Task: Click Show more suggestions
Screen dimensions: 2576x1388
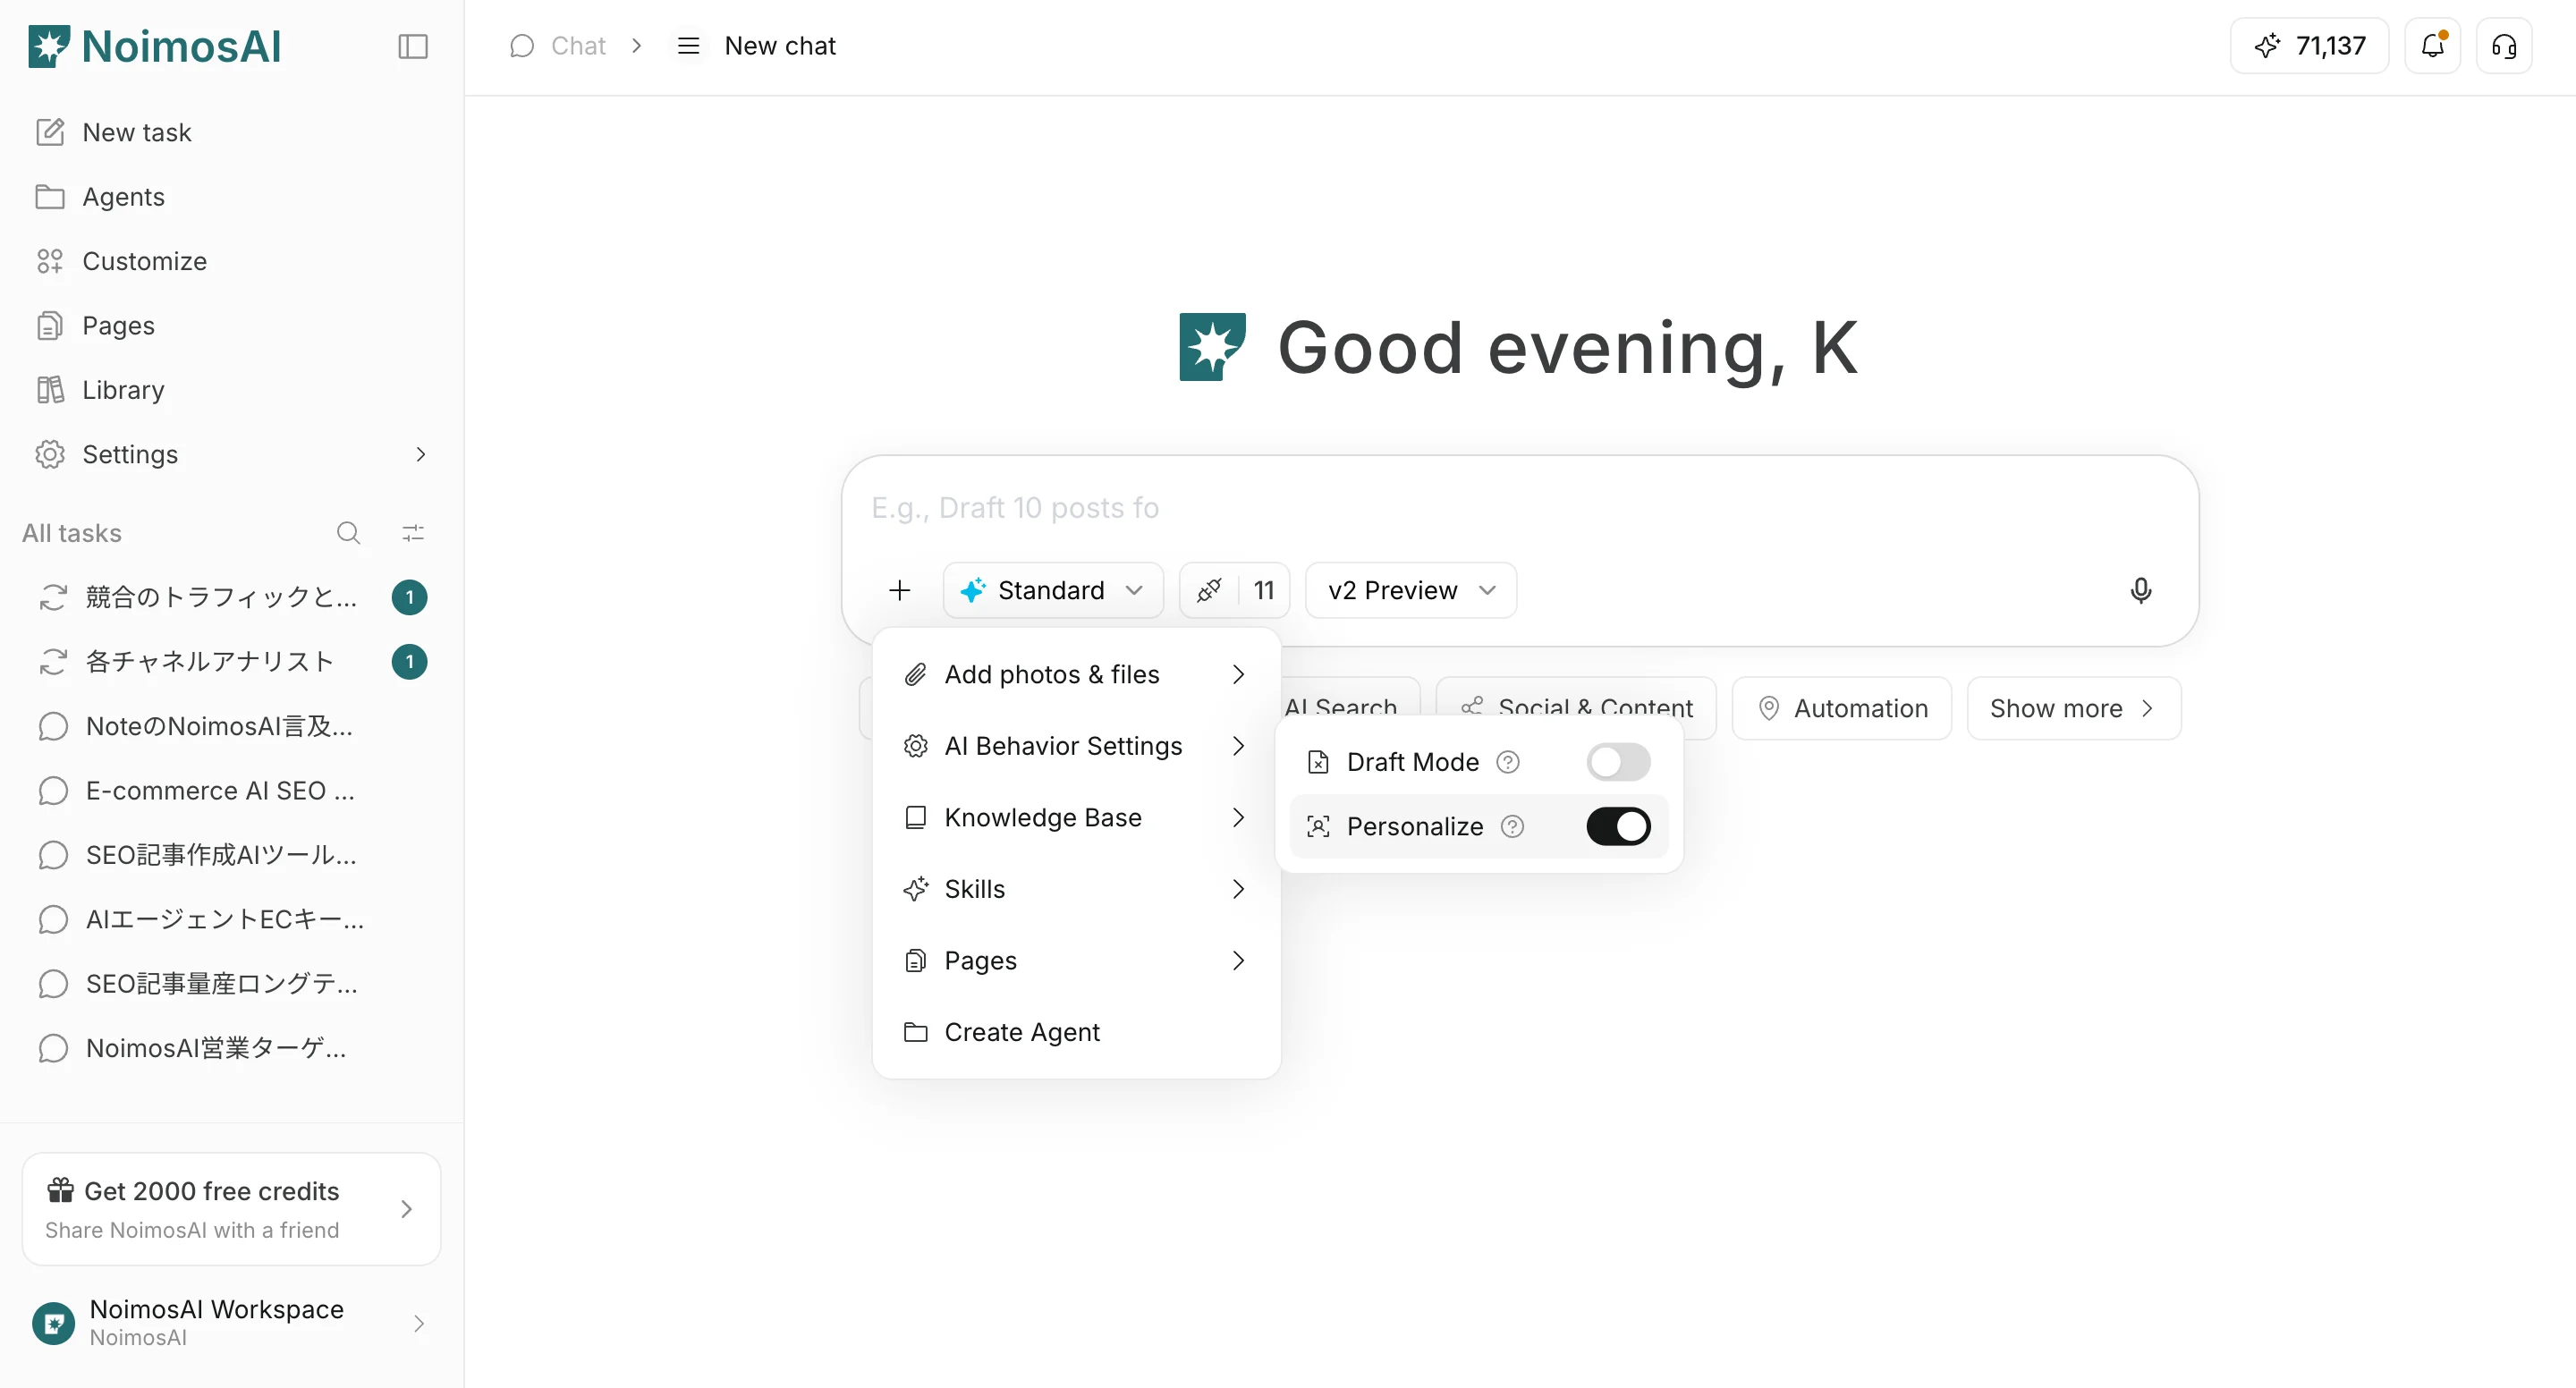Action: [2073, 708]
